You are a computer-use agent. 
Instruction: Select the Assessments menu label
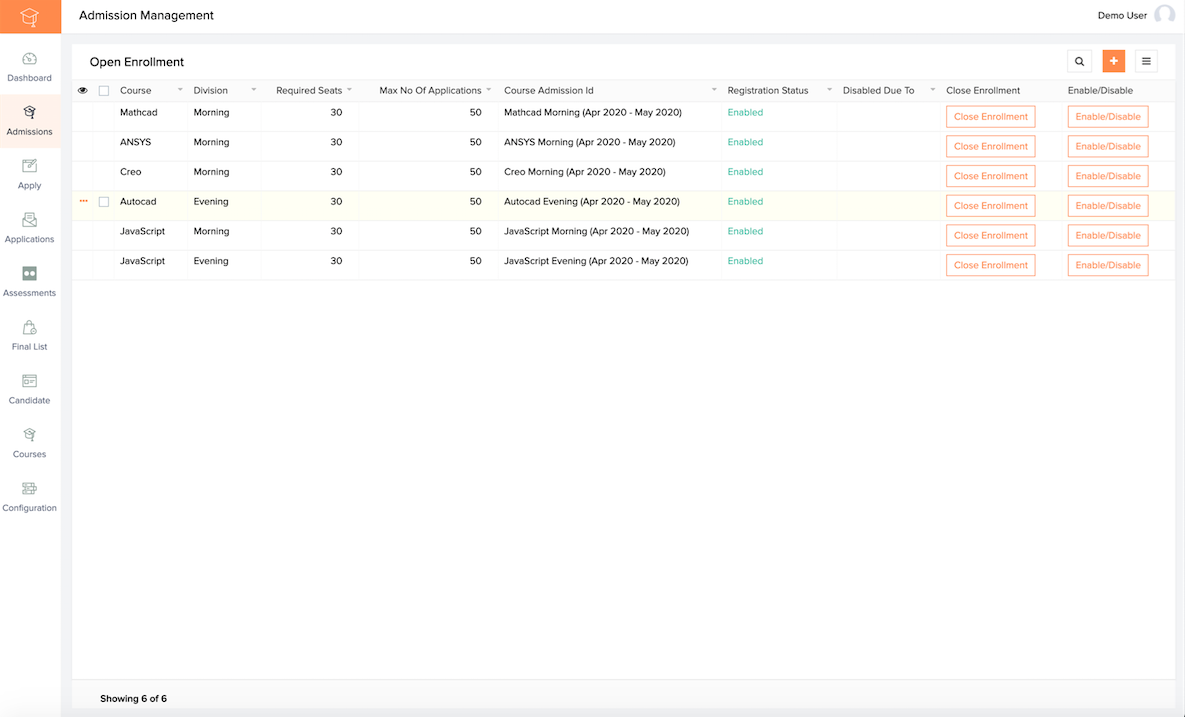click(29, 292)
